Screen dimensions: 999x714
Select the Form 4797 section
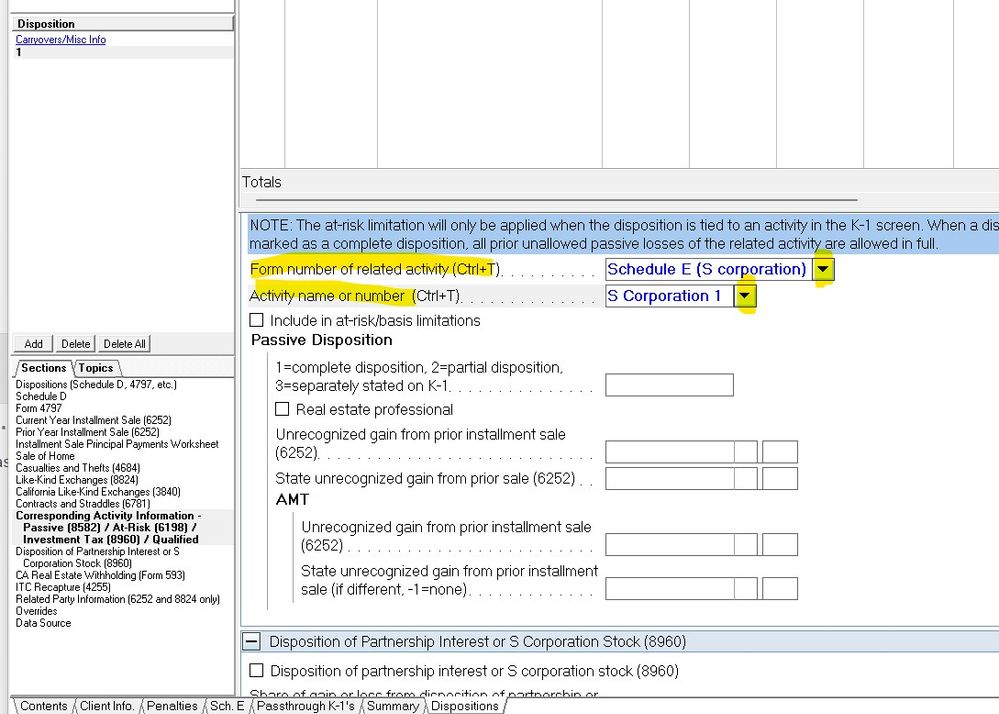point(37,408)
